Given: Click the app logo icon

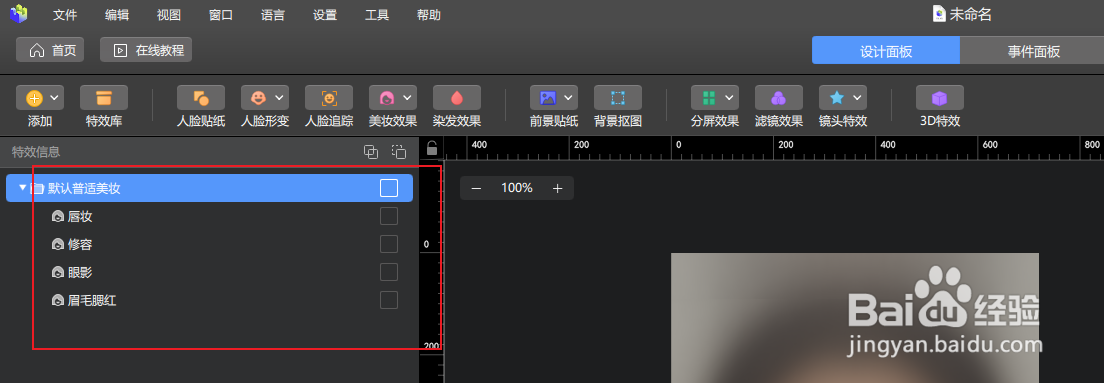Looking at the screenshot, I should [18, 13].
